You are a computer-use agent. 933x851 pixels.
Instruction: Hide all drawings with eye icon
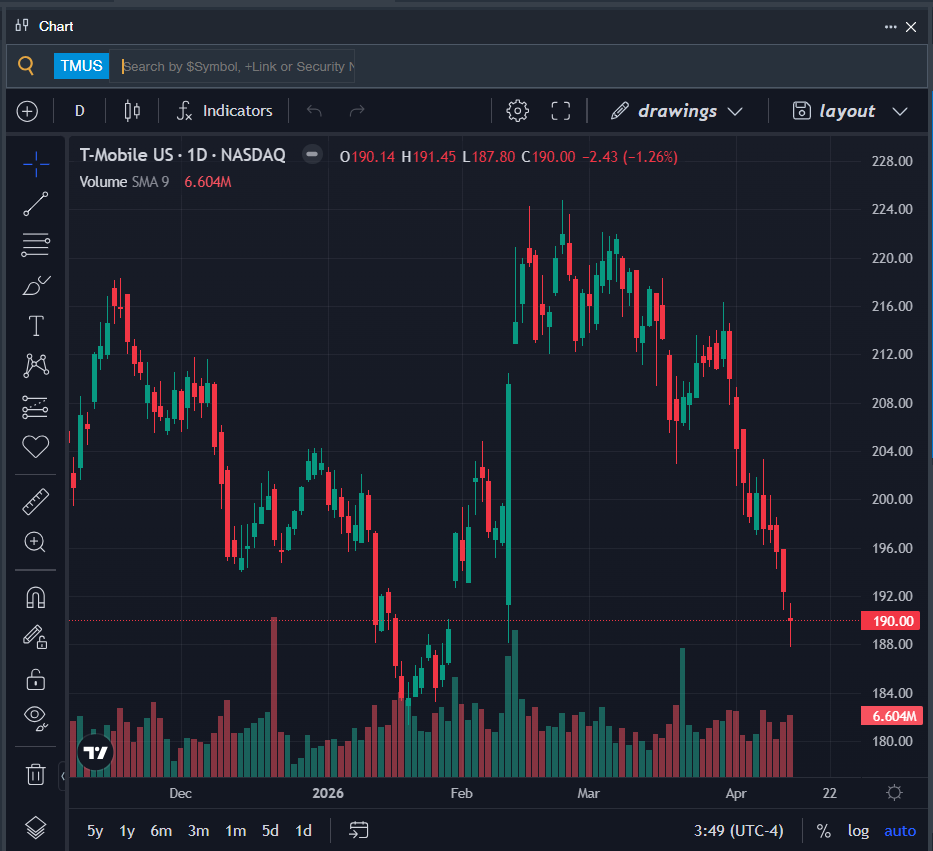click(36, 717)
